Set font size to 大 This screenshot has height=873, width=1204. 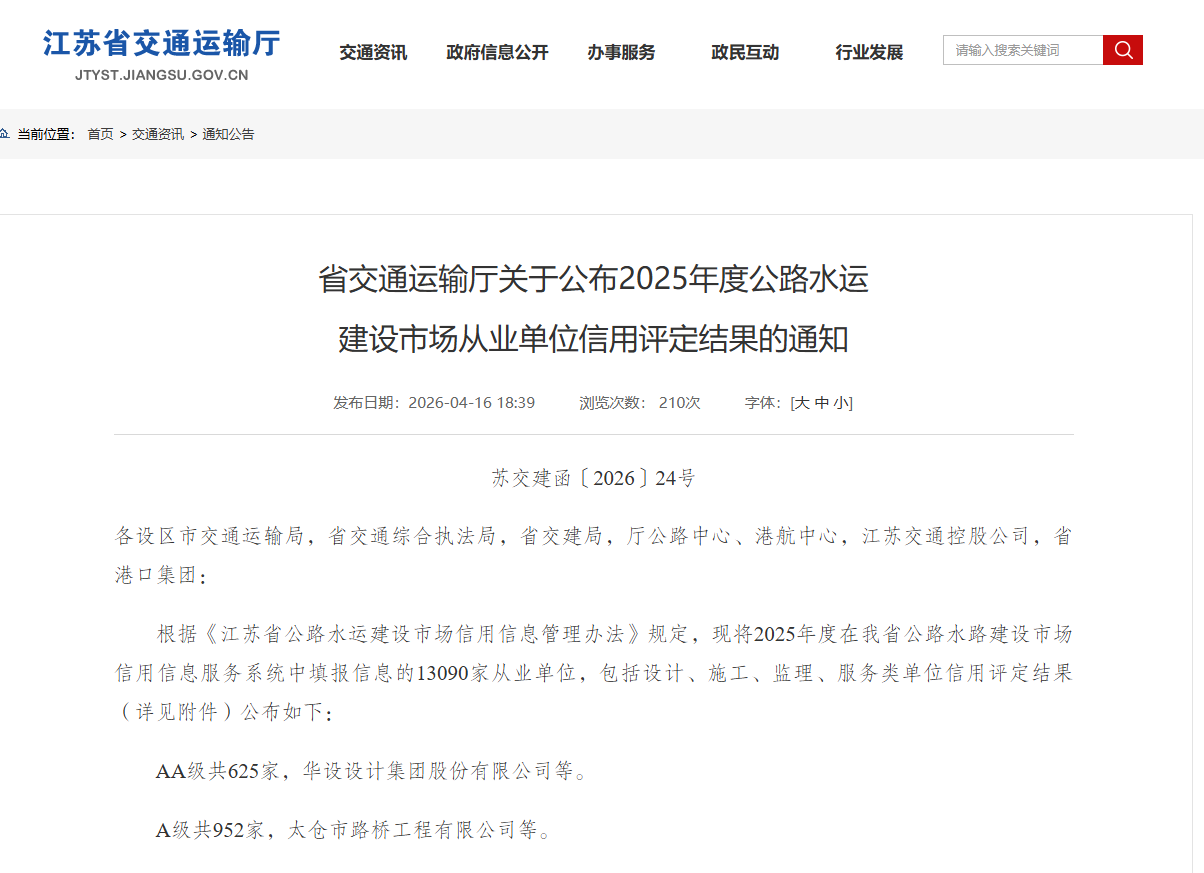(801, 403)
